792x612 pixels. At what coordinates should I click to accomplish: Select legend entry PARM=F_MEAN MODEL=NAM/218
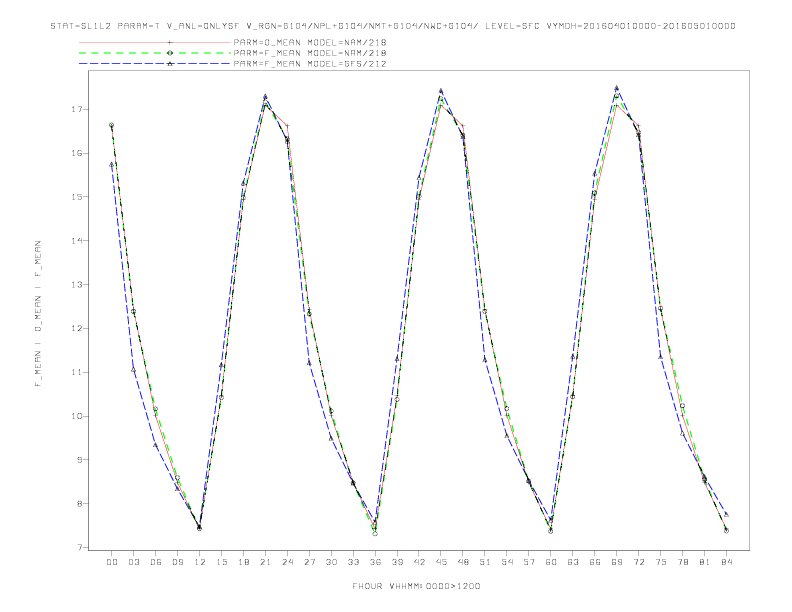(310, 53)
